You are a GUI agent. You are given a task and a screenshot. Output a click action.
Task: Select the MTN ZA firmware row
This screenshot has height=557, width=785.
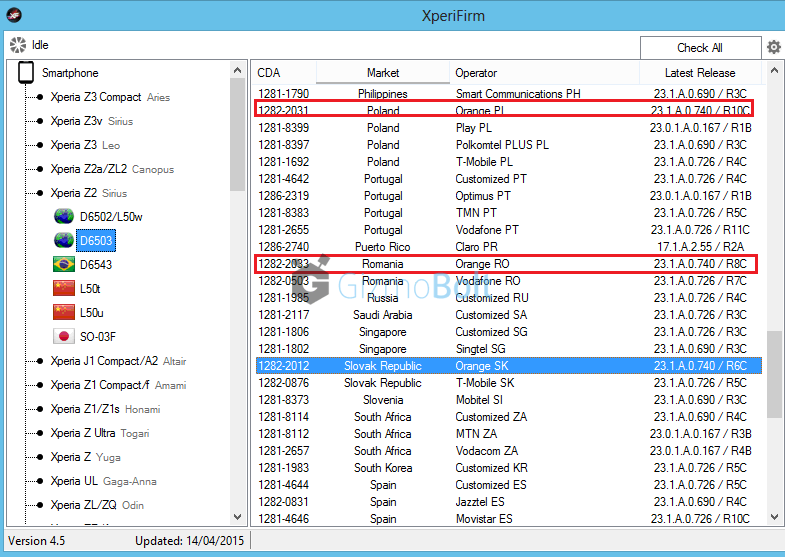point(509,434)
